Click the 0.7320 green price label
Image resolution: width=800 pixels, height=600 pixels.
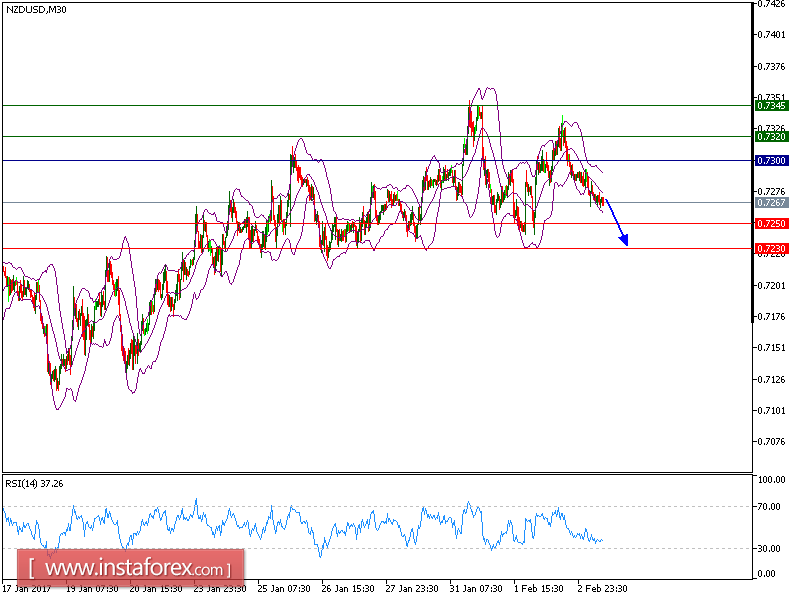coord(770,134)
